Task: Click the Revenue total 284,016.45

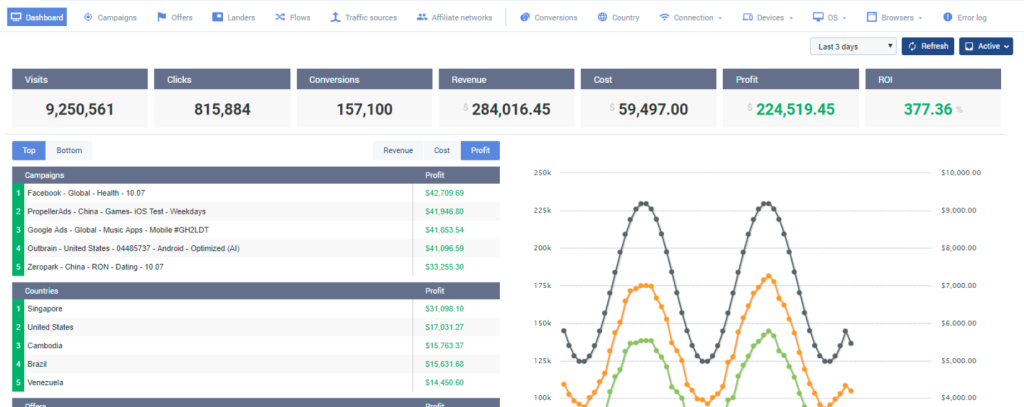Action: coord(511,109)
